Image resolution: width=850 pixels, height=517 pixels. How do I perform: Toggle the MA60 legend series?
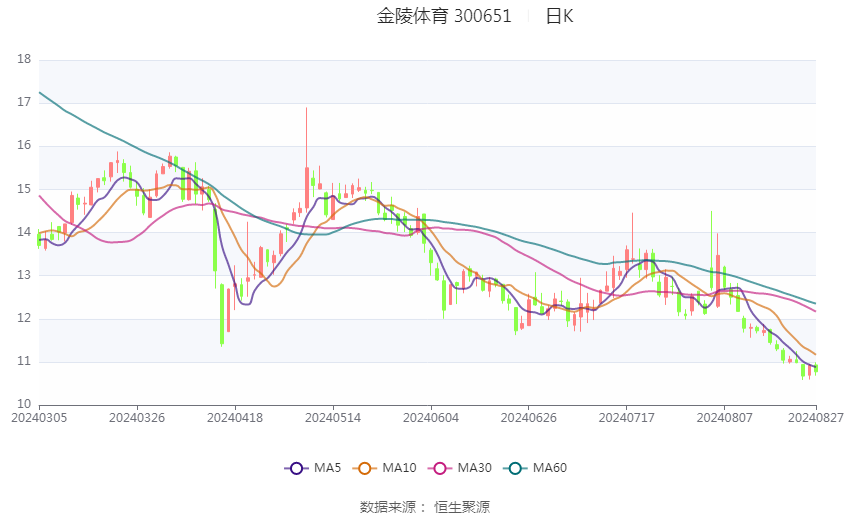point(535,468)
